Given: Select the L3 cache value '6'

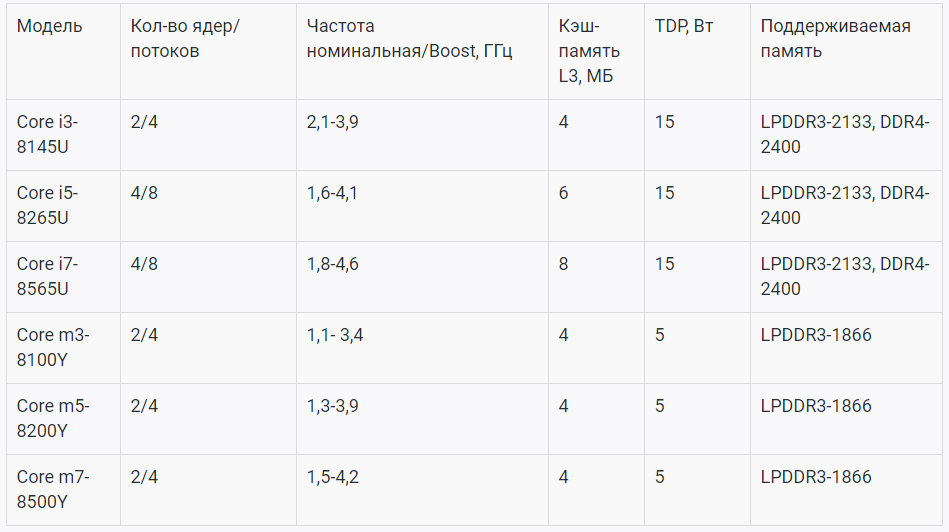Looking at the screenshot, I should (x=563, y=193).
